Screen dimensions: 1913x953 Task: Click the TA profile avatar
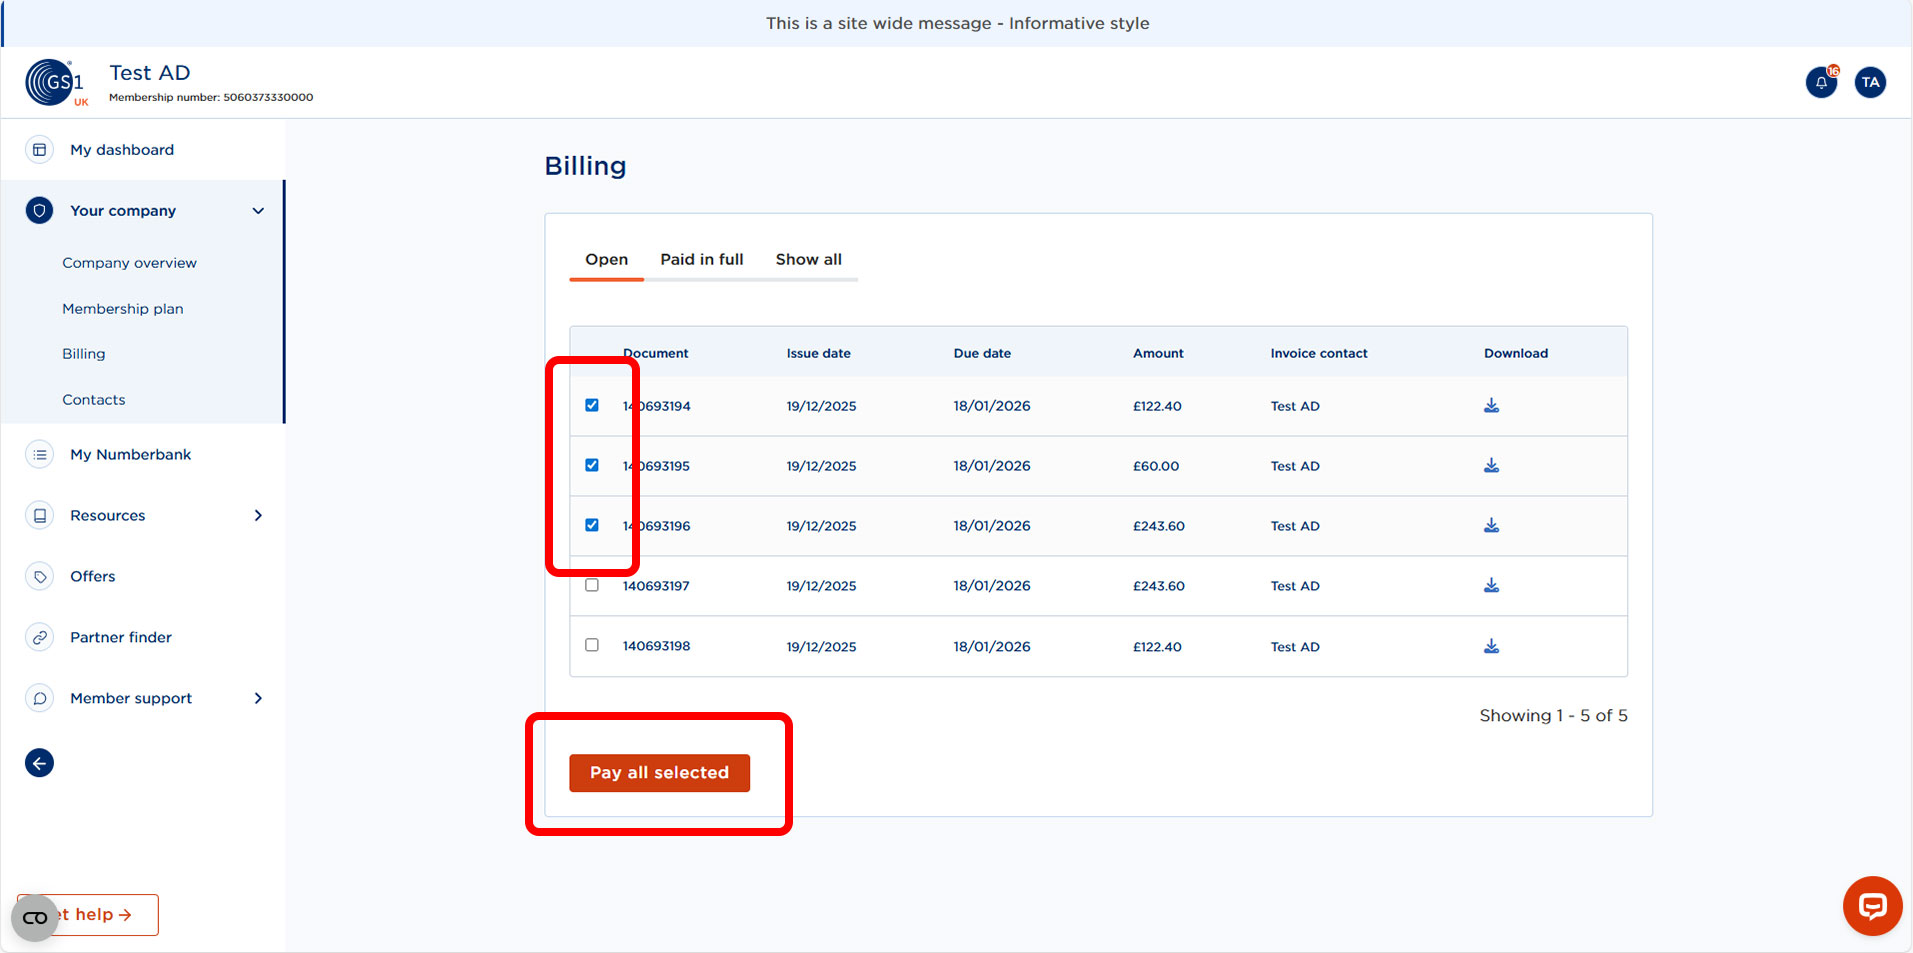(1869, 82)
